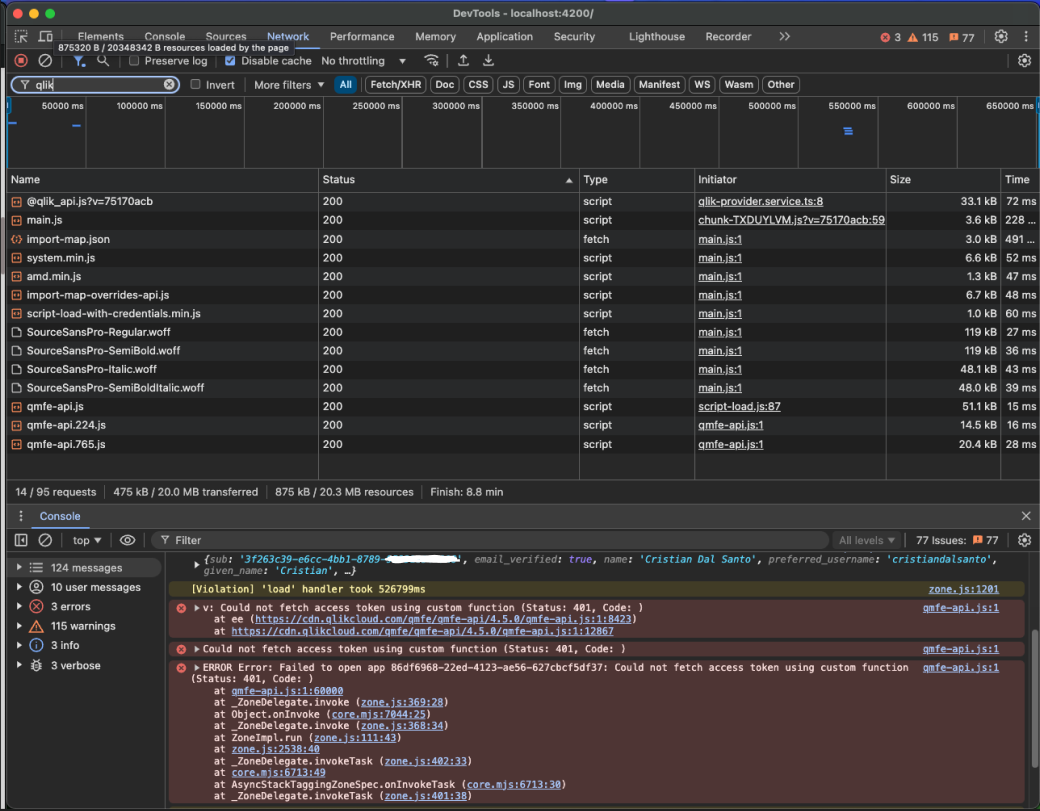Image resolution: width=1040 pixels, height=811 pixels.
Task: Click the import HAR upload icon
Action: [463, 61]
